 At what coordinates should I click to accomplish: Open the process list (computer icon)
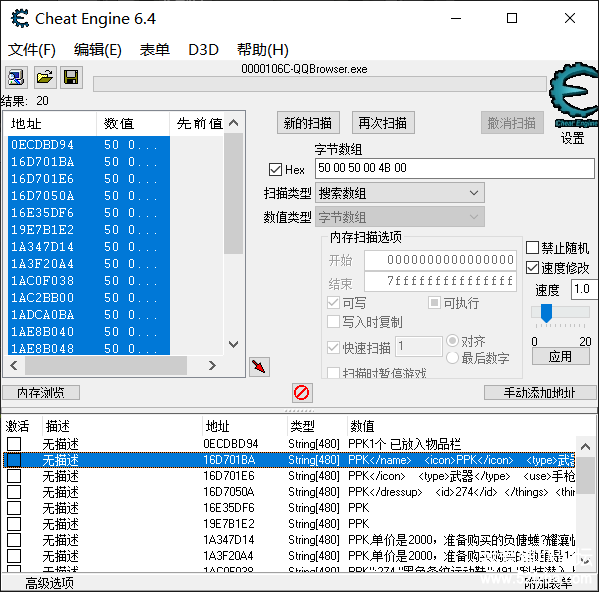coord(16,78)
